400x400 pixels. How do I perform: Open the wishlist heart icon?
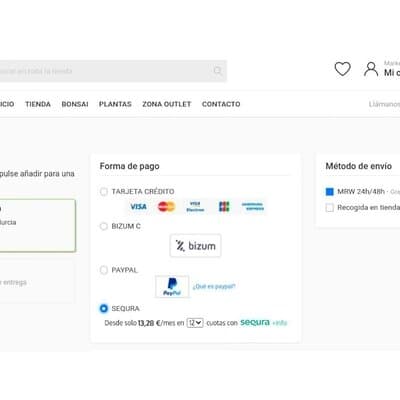click(x=342, y=69)
